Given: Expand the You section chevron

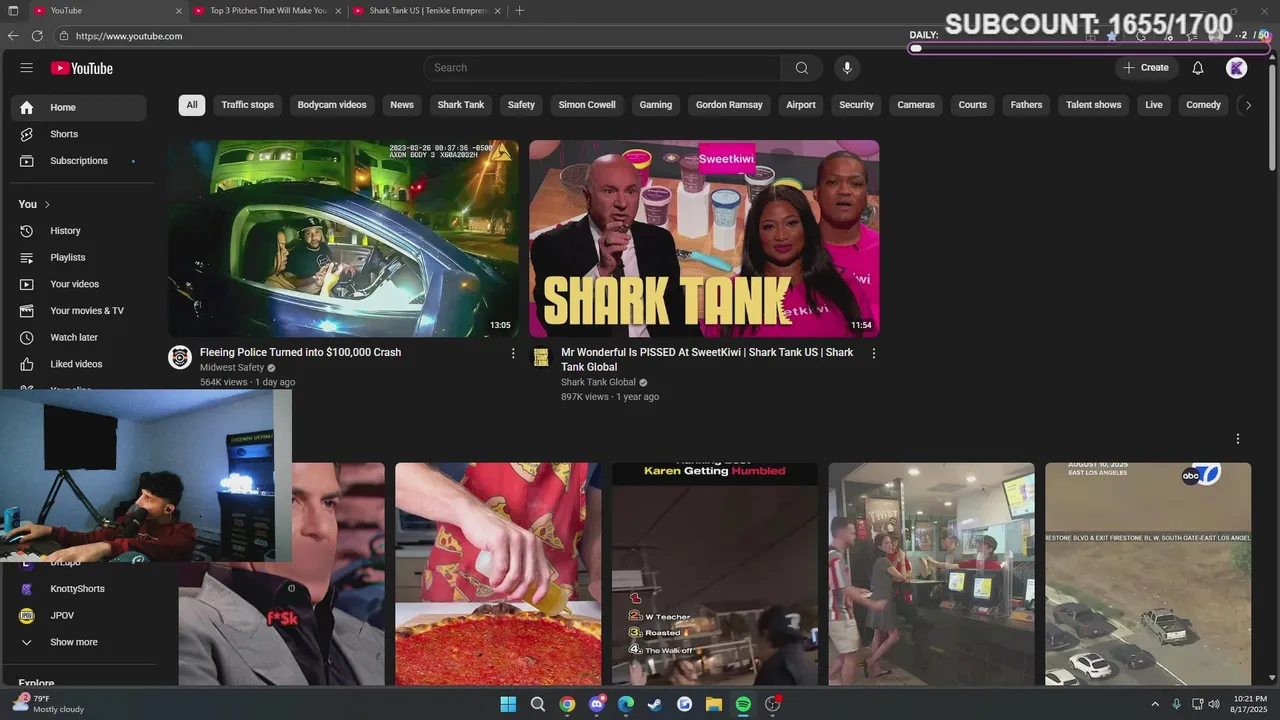Looking at the screenshot, I should tap(47, 204).
